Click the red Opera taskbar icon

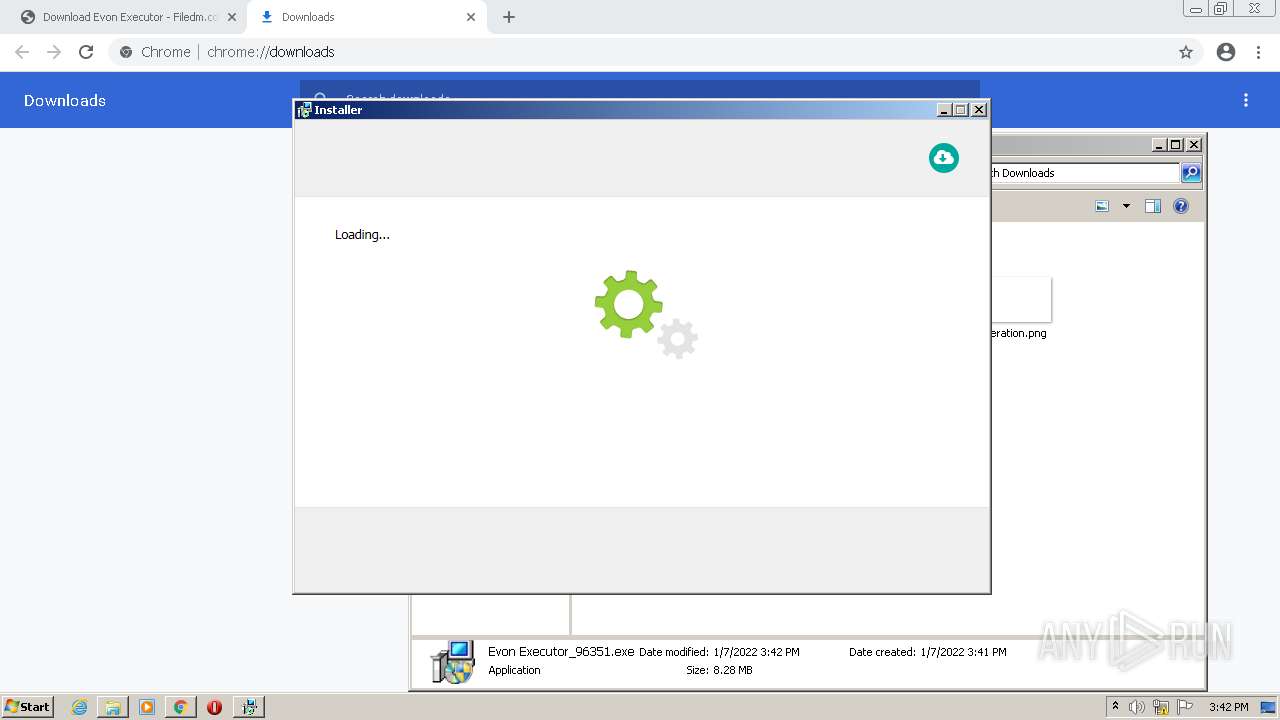pyautogui.click(x=214, y=707)
